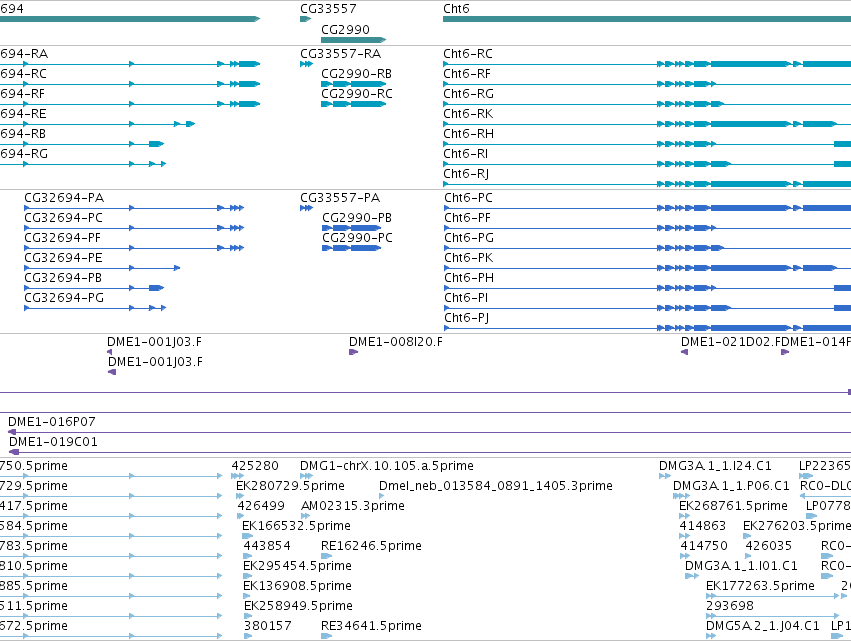Click the CG2990-PB protein label

pyautogui.click(x=357, y=218)
